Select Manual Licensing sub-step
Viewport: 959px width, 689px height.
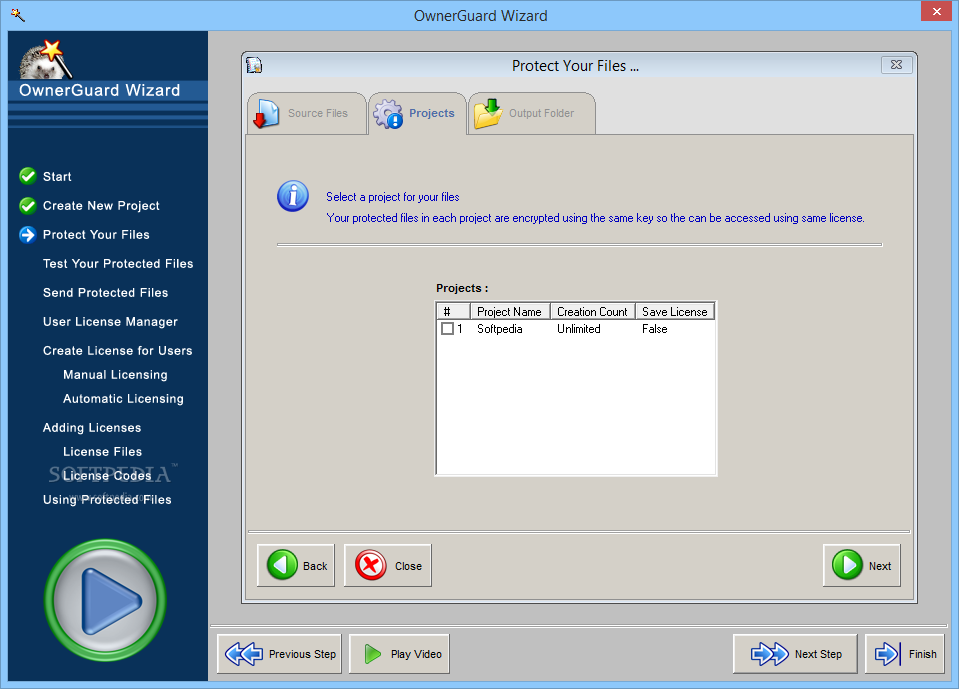(x=115, y=375)
